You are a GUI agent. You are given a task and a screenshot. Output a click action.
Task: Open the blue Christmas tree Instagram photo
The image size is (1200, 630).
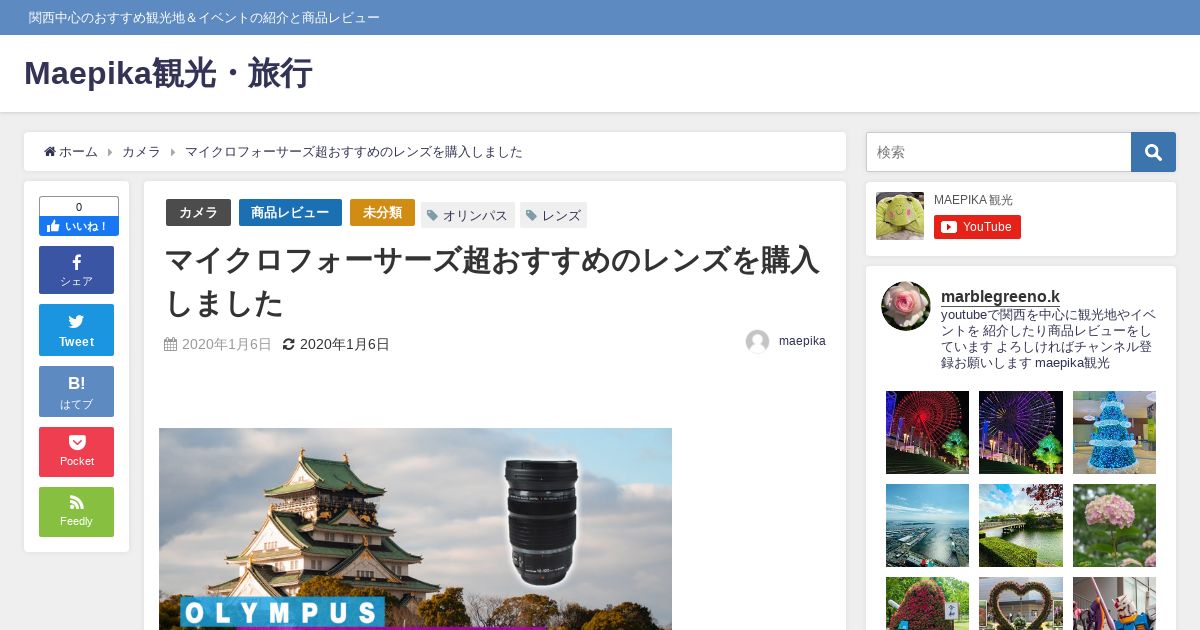point(1114,432)
